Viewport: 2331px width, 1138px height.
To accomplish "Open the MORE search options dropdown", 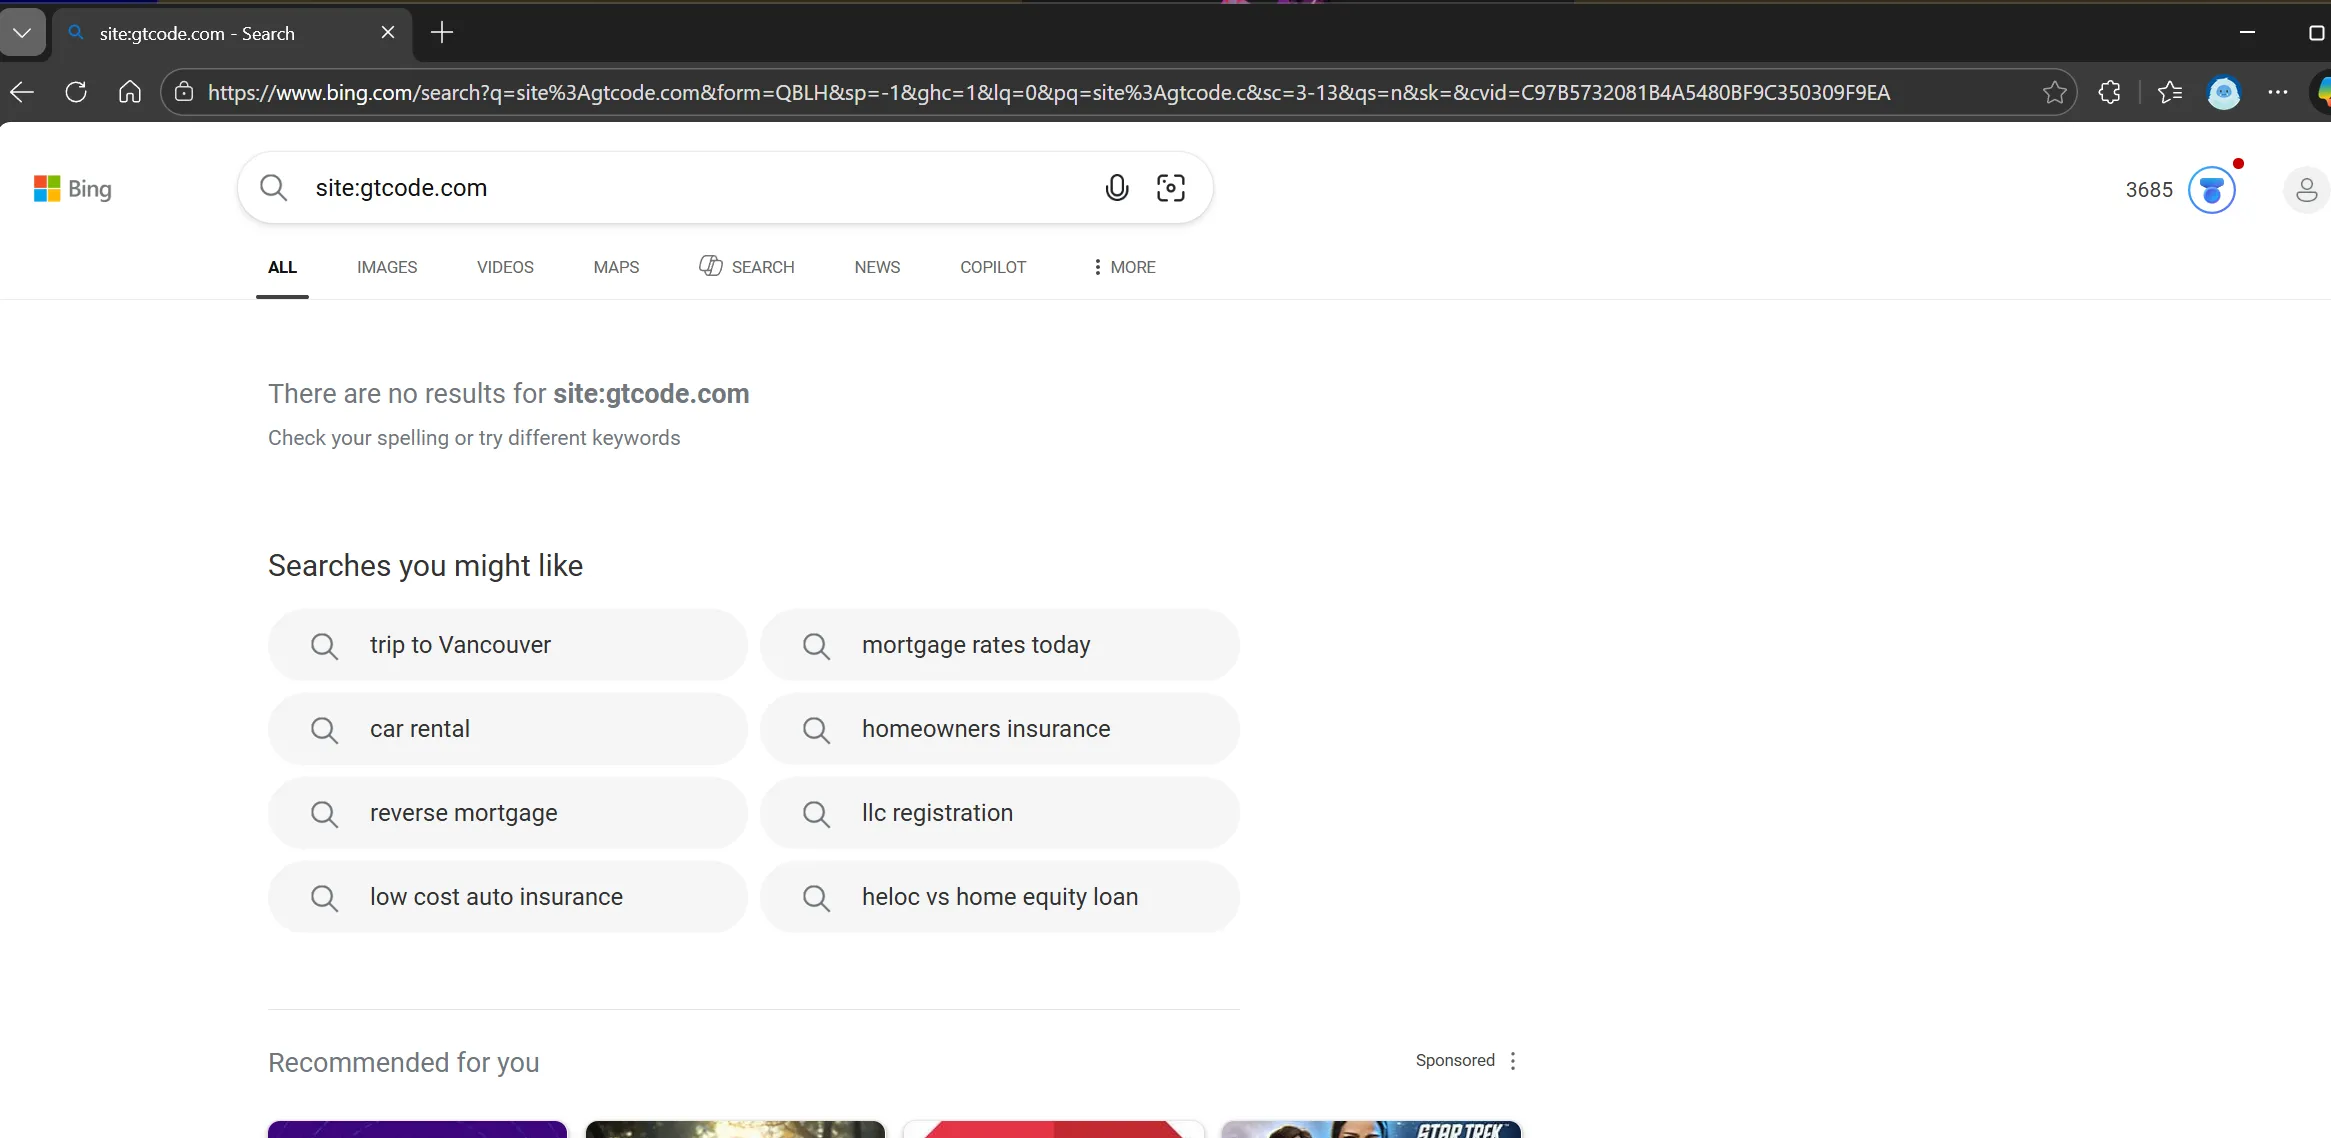I will [x=1122, y=267].
